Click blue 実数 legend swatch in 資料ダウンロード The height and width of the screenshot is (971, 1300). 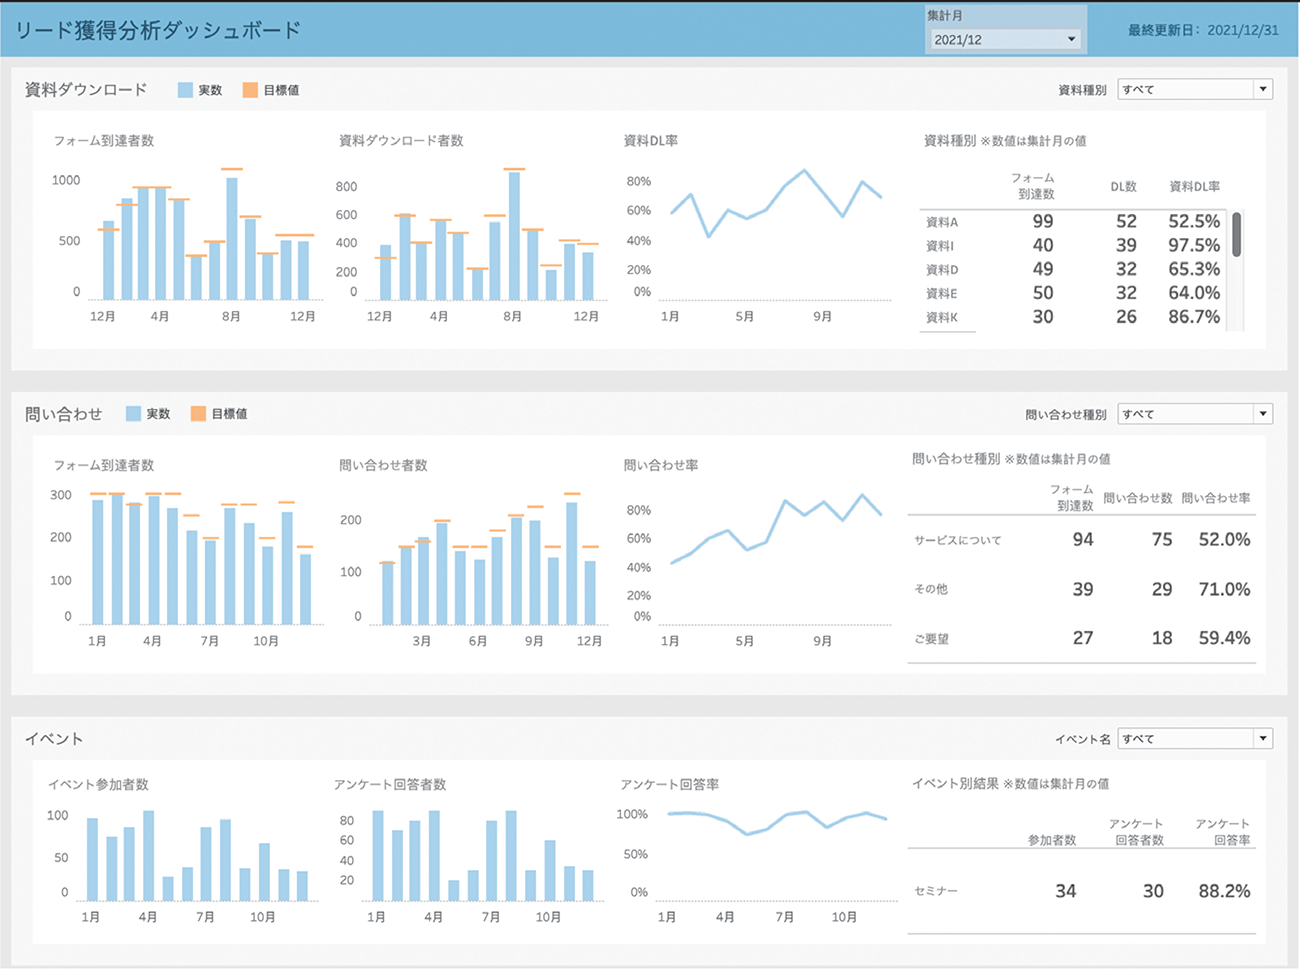(x=185, y=90)
